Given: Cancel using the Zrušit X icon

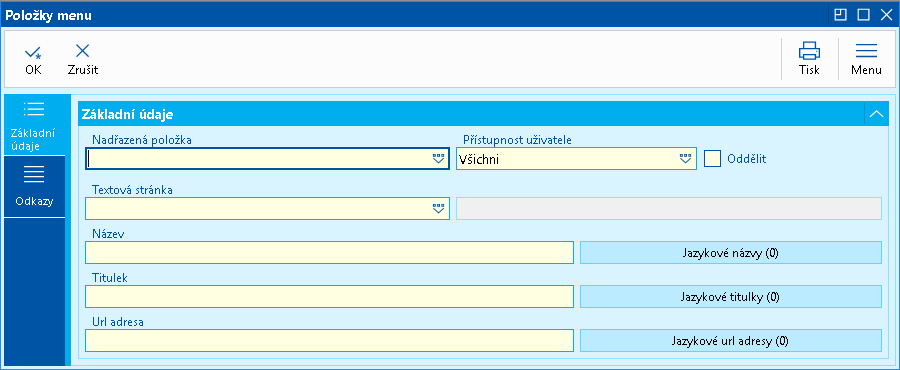Looking at the screenshot, I should [83, 51].
